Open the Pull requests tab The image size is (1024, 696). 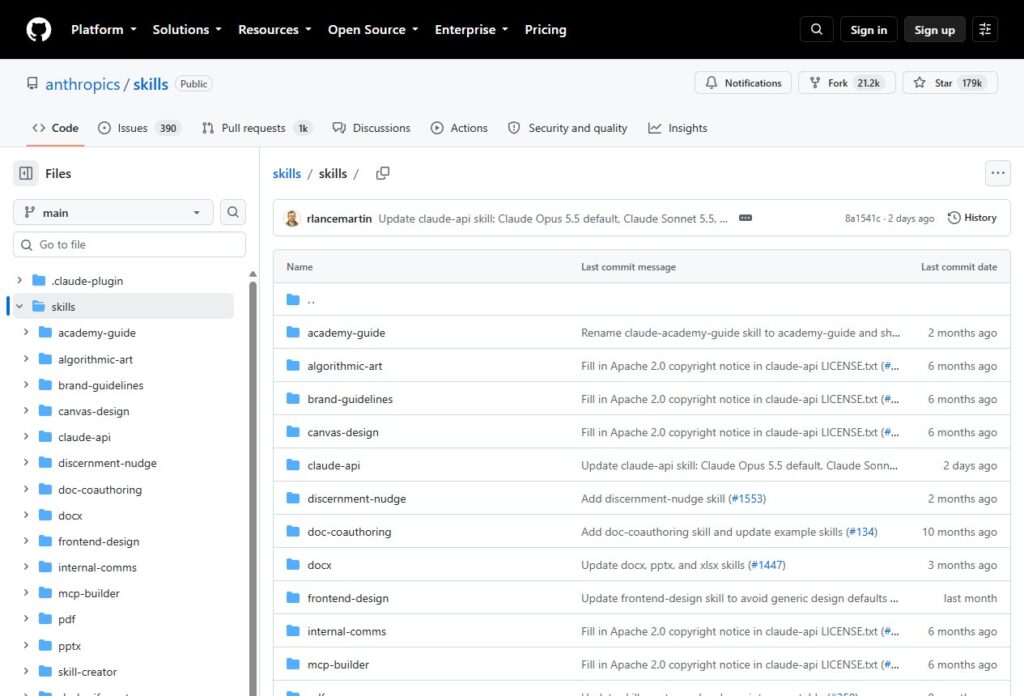[x=257, y=128]
